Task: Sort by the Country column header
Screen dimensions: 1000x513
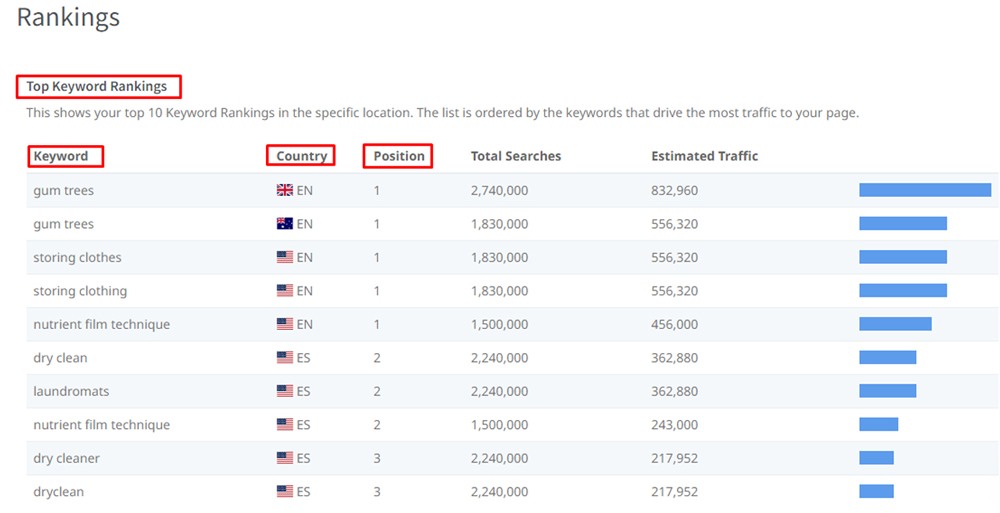Action: [301, 156]
